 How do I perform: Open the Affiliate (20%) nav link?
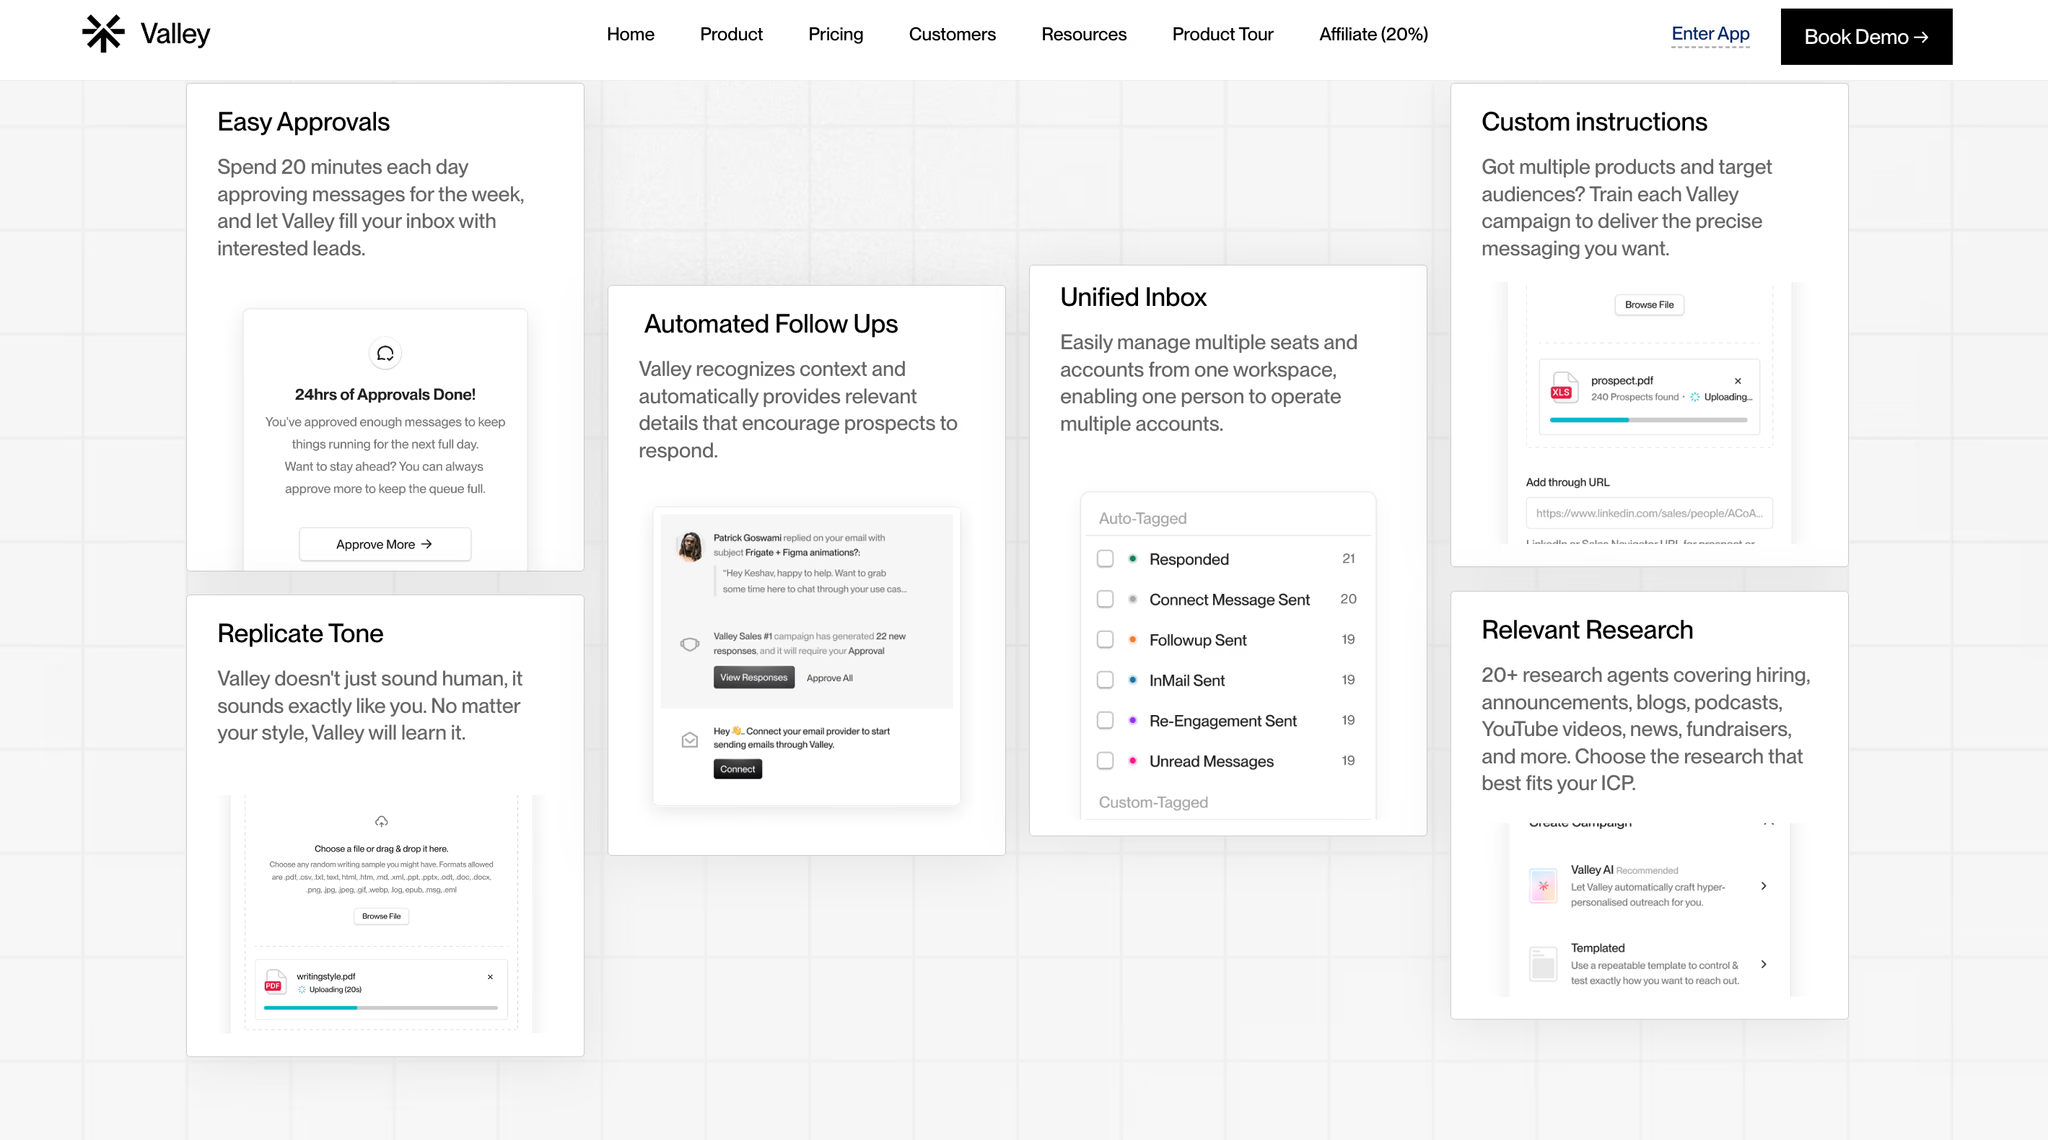coord(1374,34)
